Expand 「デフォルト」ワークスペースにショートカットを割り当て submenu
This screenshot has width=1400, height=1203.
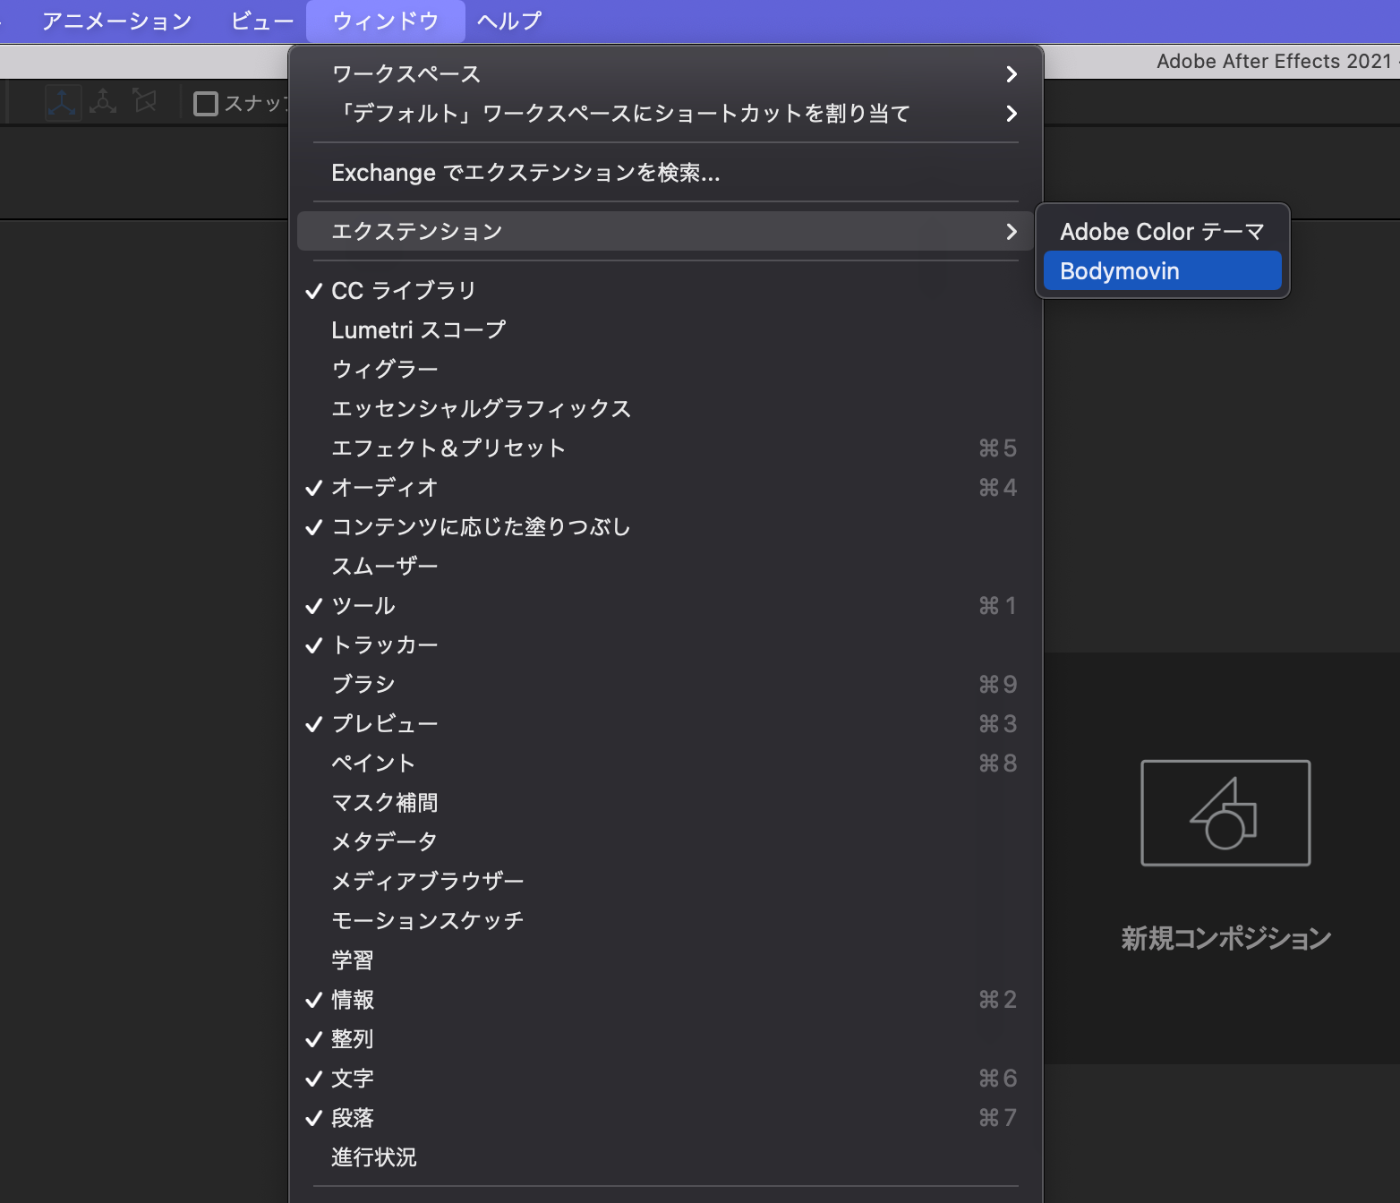click(666, 113)
